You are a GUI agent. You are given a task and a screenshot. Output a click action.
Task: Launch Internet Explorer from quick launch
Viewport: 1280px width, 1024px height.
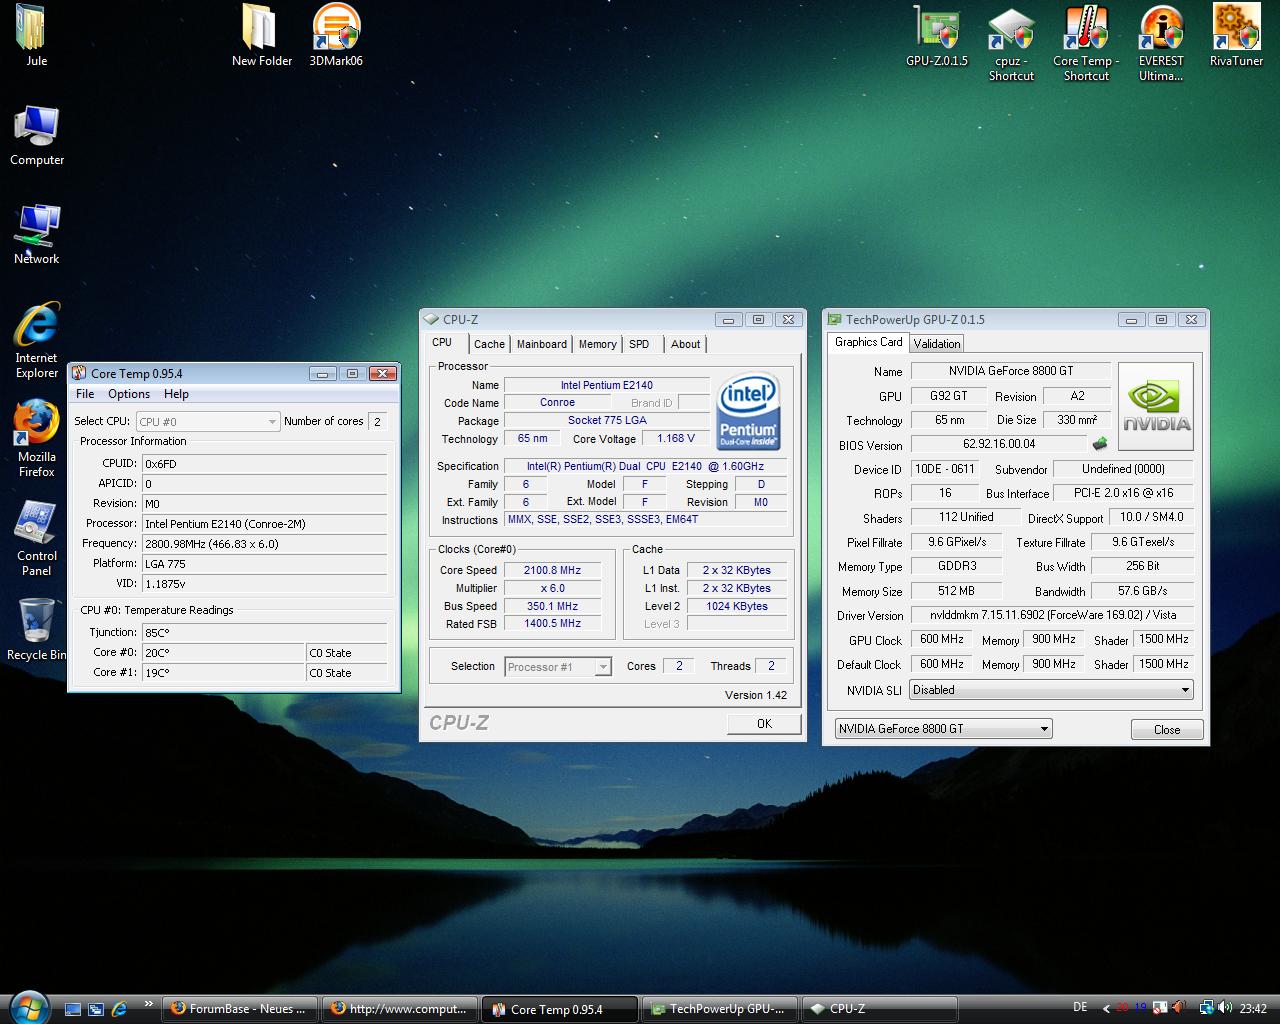[120, 1009]
